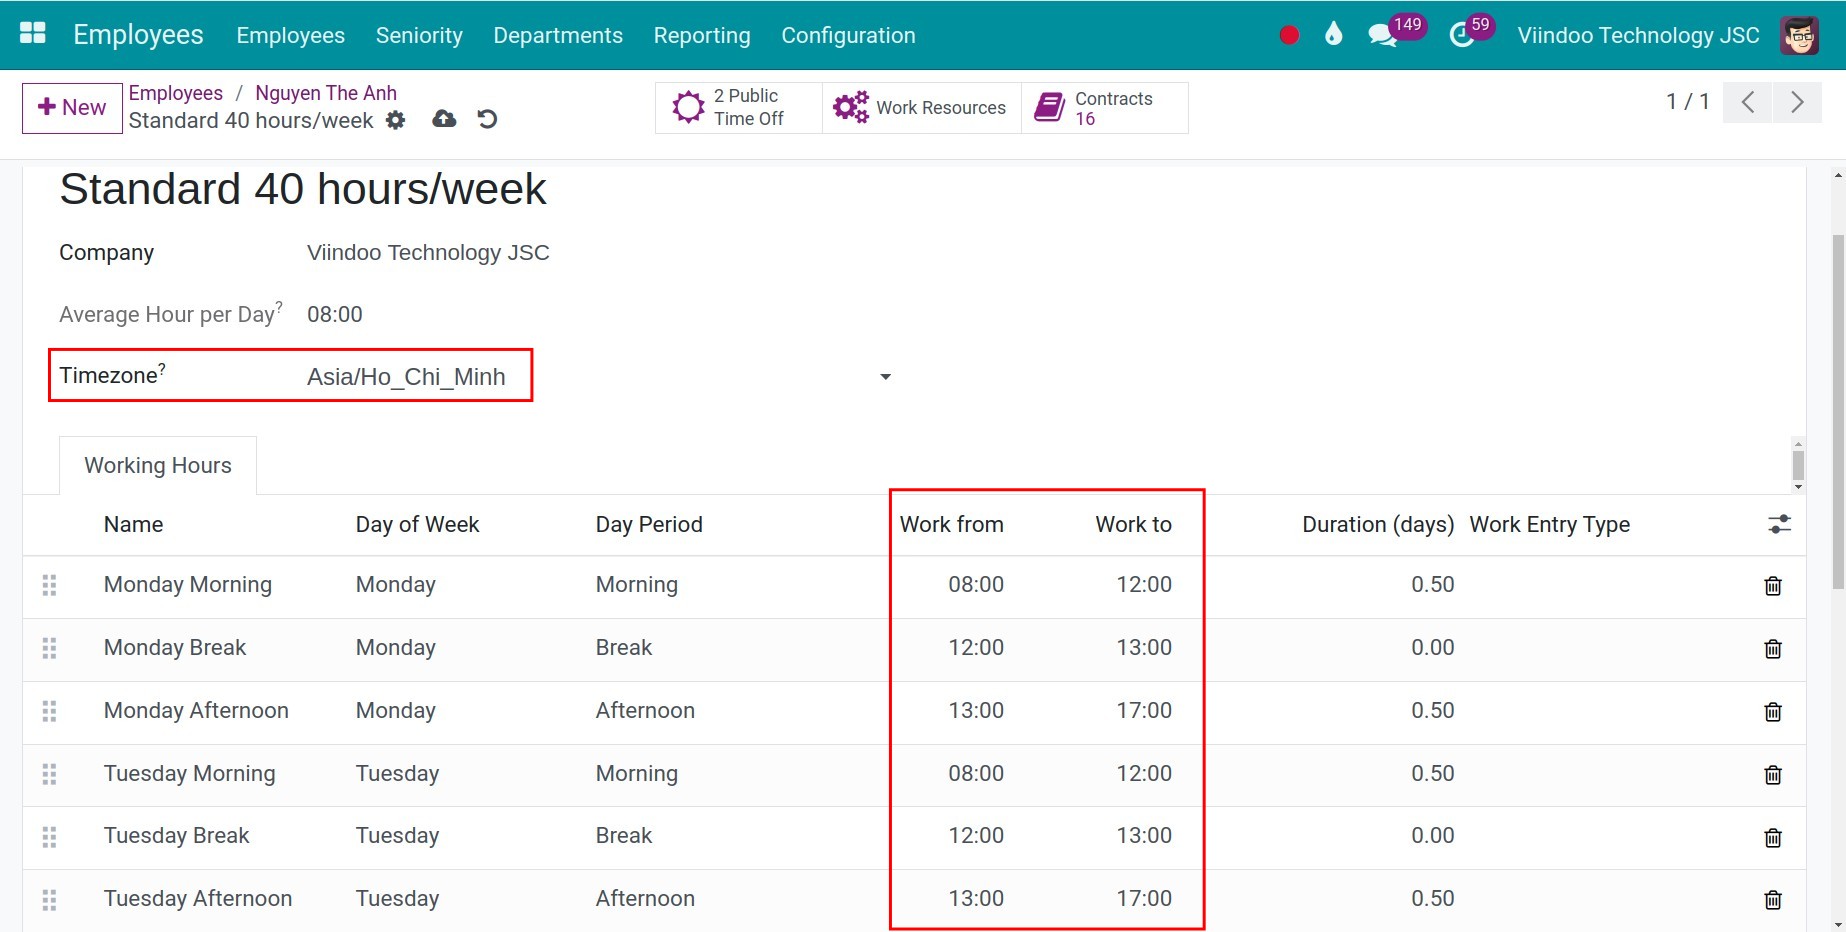The image size is (1846, 932).
Task: Go to Nguyen The Anh breadcrumb link
Action: point(326,93)
